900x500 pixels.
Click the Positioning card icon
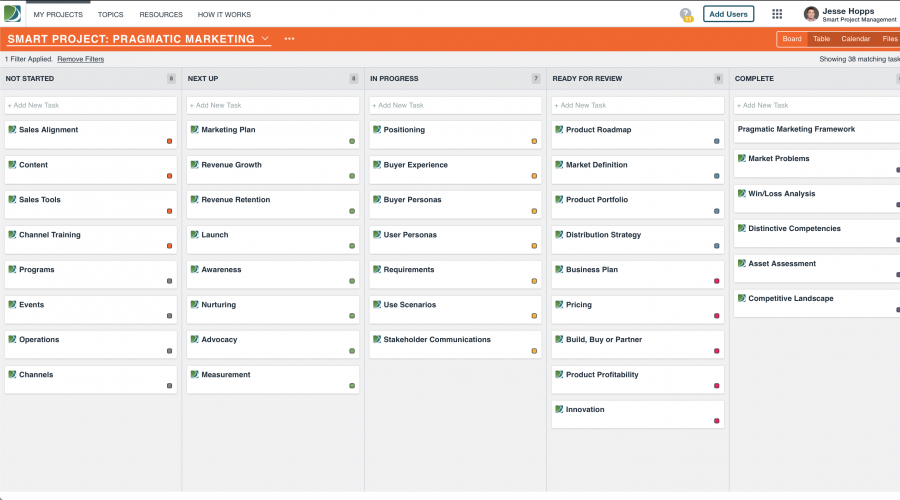[377, 129]
